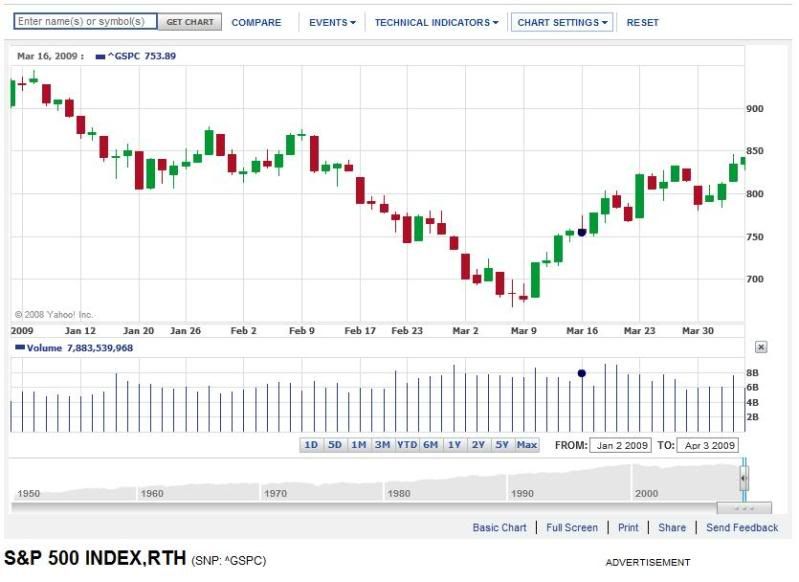The width and height of the screenshot is (799, 582).
Task: Click the FROM date field
Action: (x=620, y=445)
